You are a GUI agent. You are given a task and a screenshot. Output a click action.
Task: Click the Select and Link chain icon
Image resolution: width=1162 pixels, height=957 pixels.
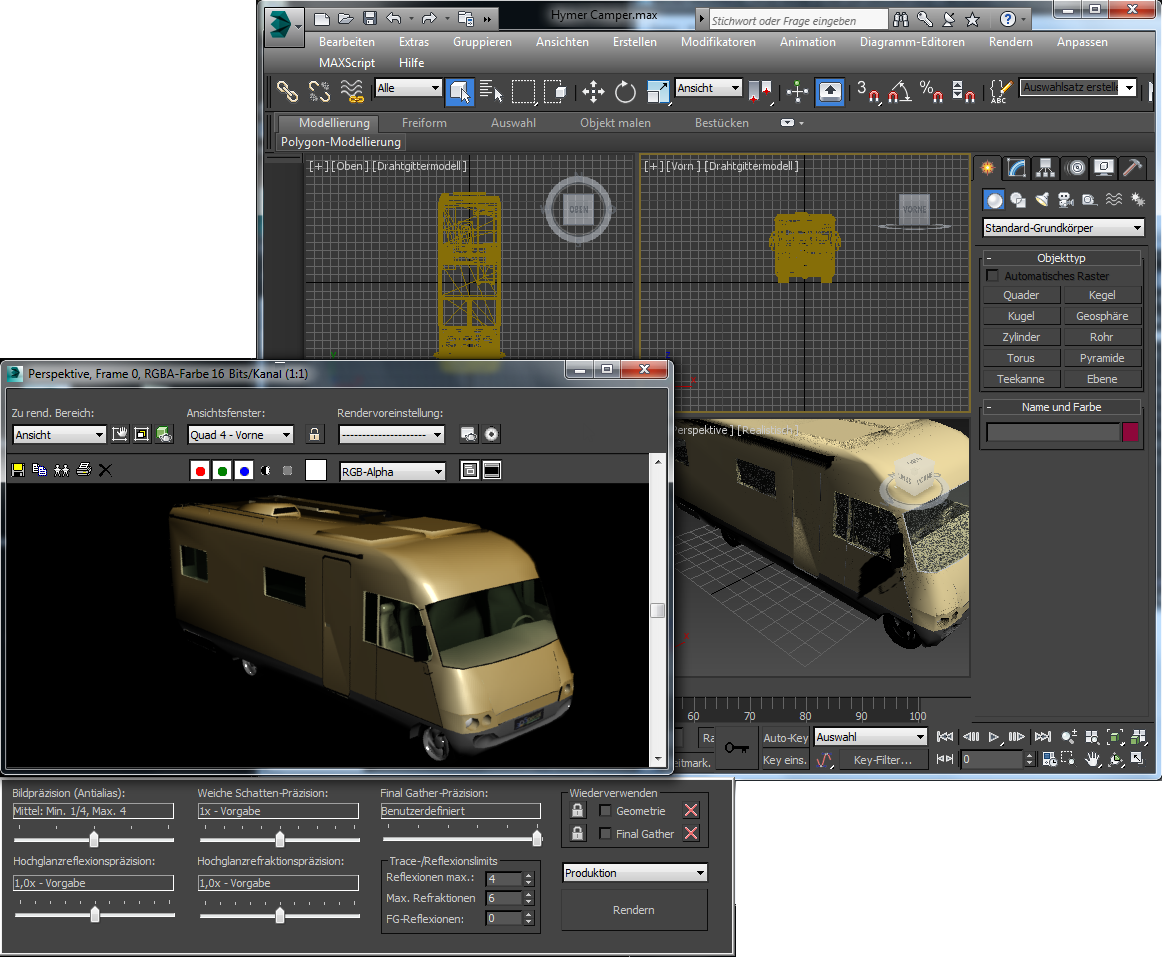tap(288, 92)
